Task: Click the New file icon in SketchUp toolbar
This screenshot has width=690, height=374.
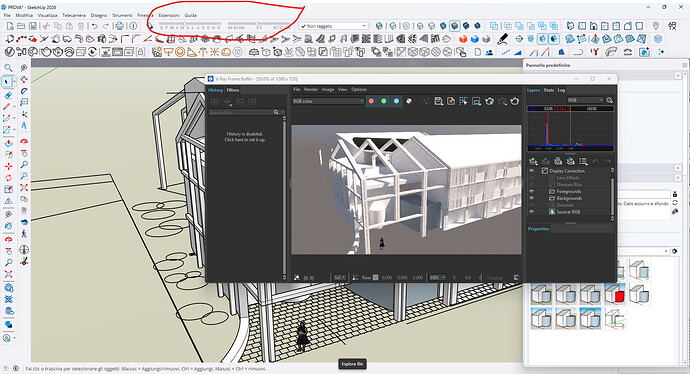Action: click(10, 26)
